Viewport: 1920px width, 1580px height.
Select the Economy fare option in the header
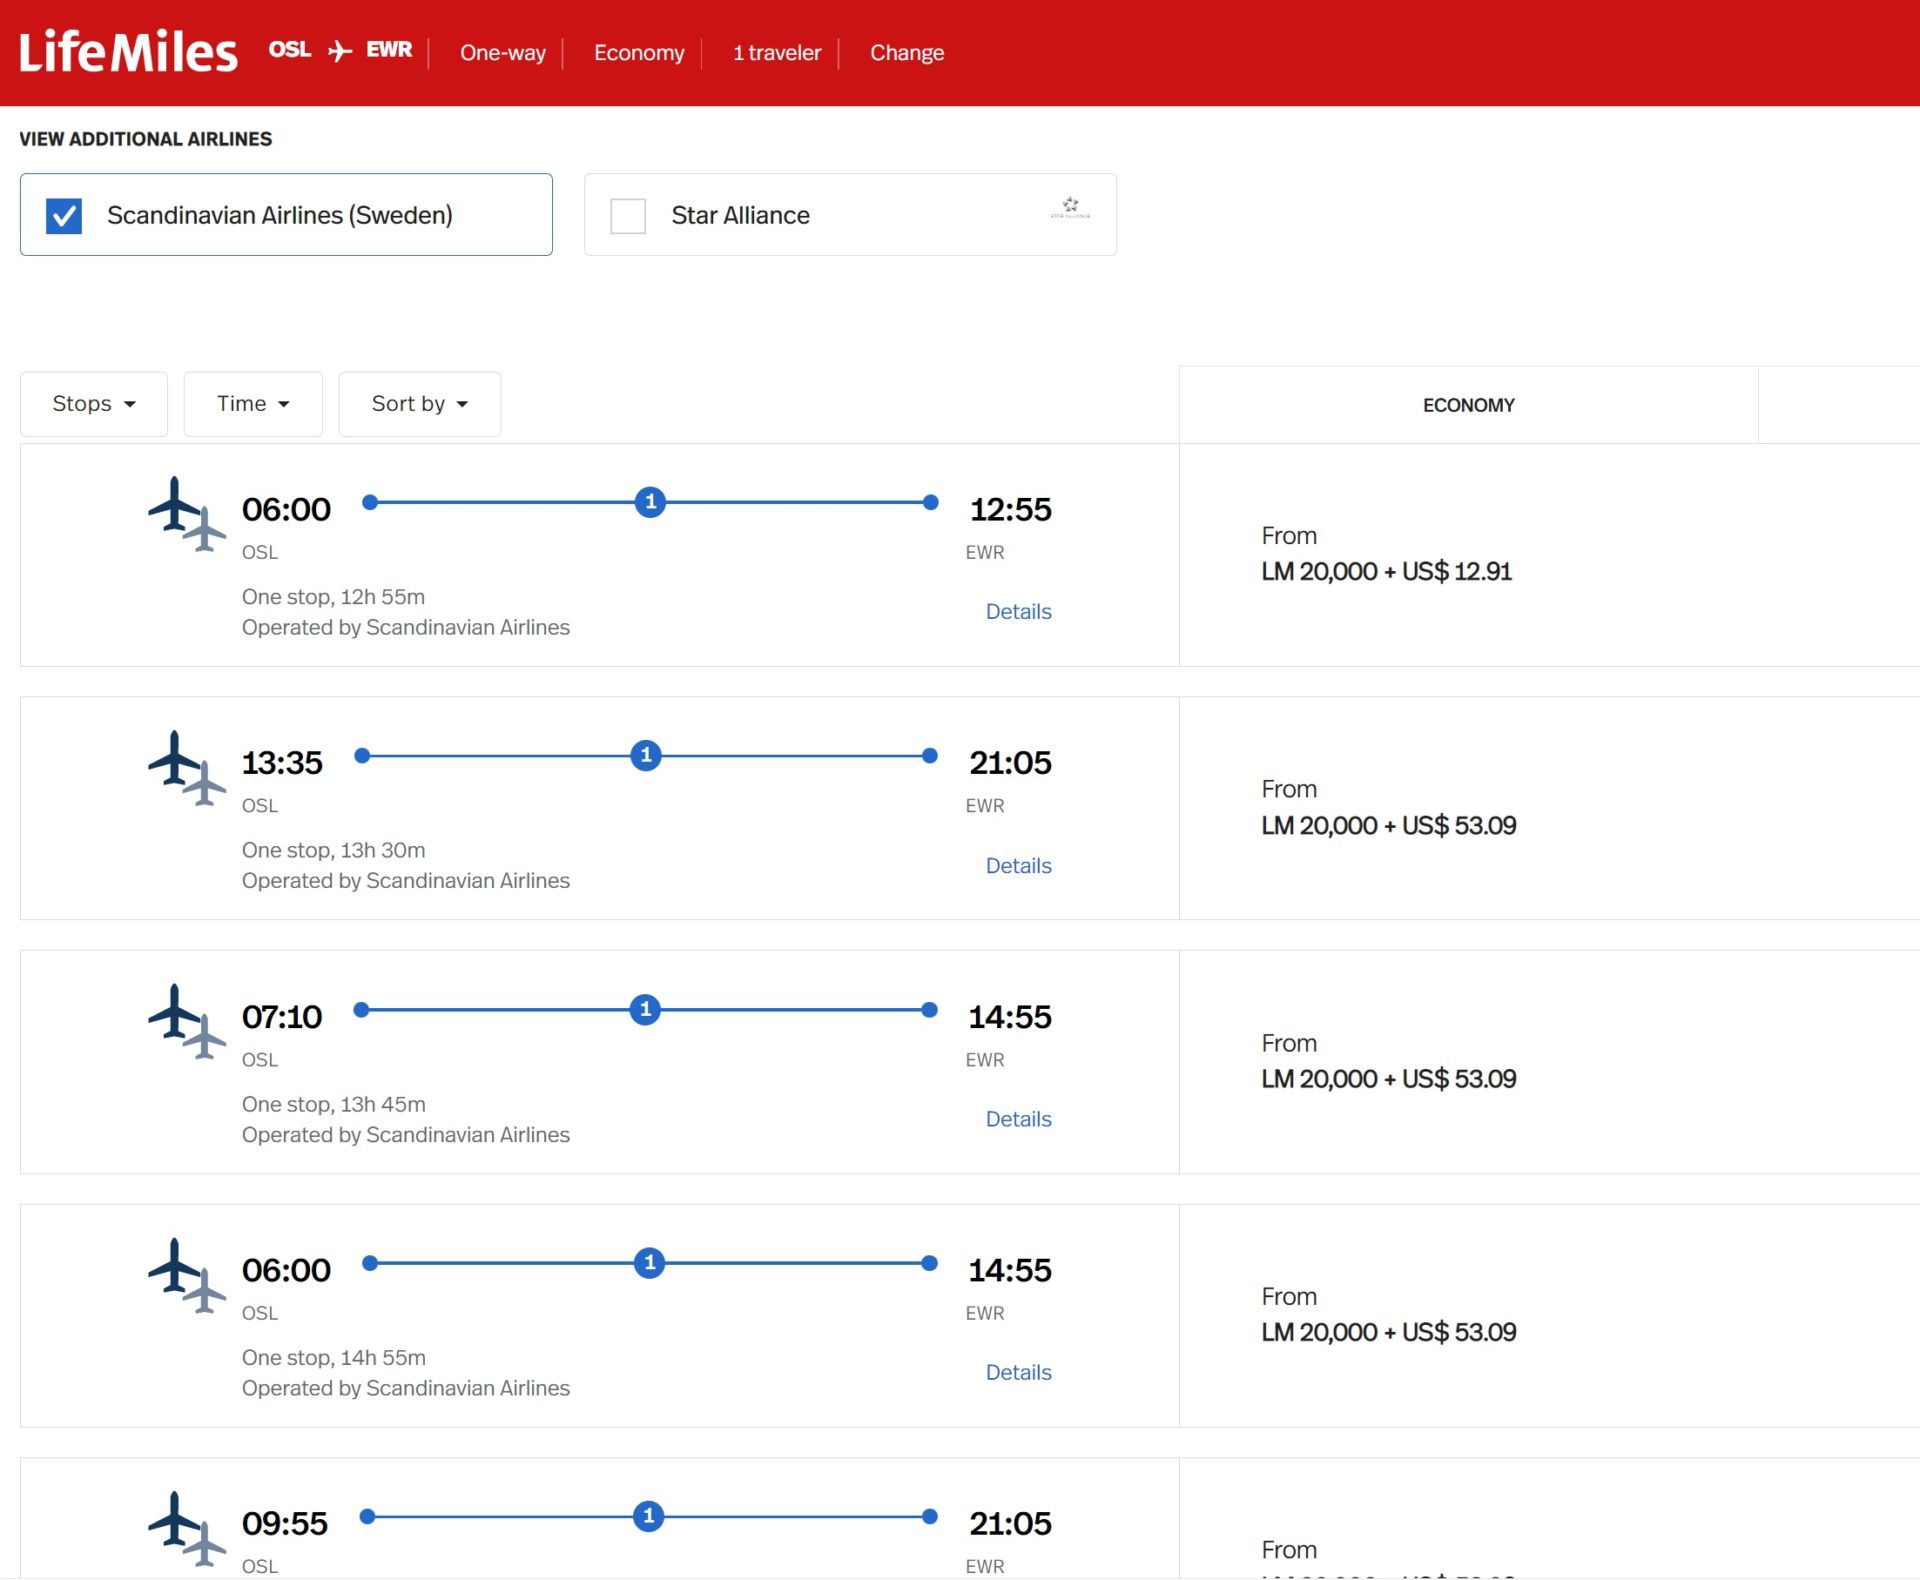tap(638, 52)
